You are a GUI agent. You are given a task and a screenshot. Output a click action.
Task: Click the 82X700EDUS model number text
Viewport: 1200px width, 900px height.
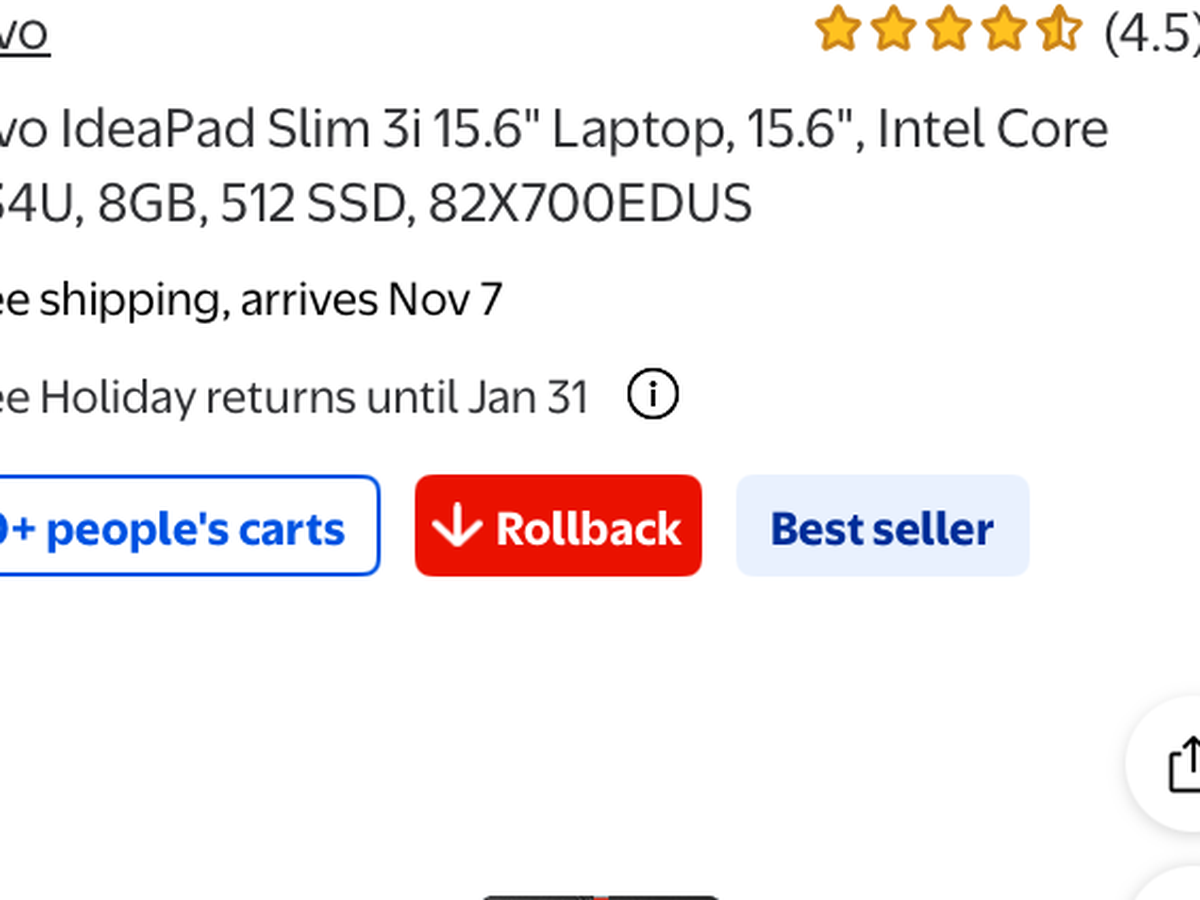[590, 204]
